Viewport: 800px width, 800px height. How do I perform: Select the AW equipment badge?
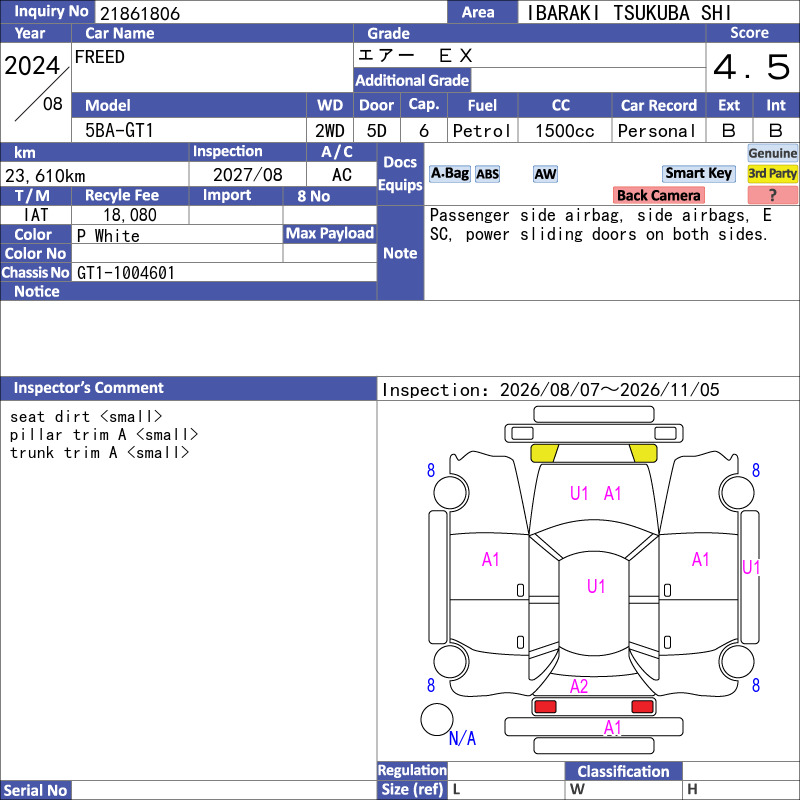point(545,174)
